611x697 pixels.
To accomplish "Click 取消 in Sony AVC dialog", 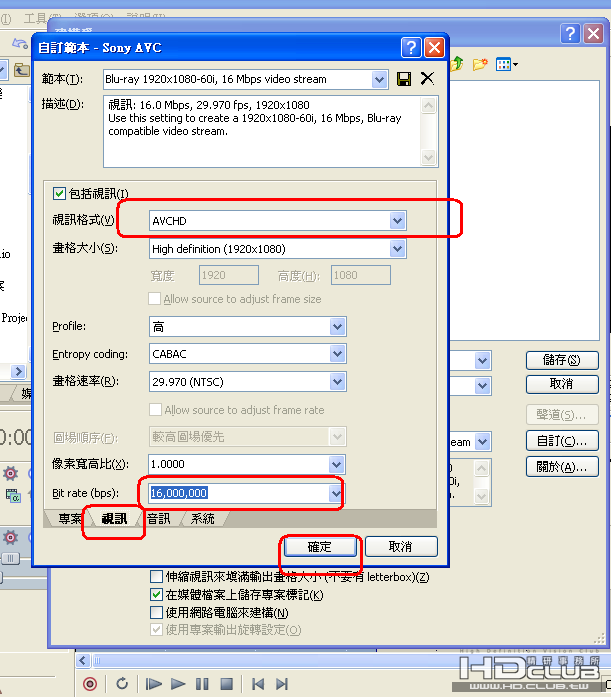I will click(401, 546).
